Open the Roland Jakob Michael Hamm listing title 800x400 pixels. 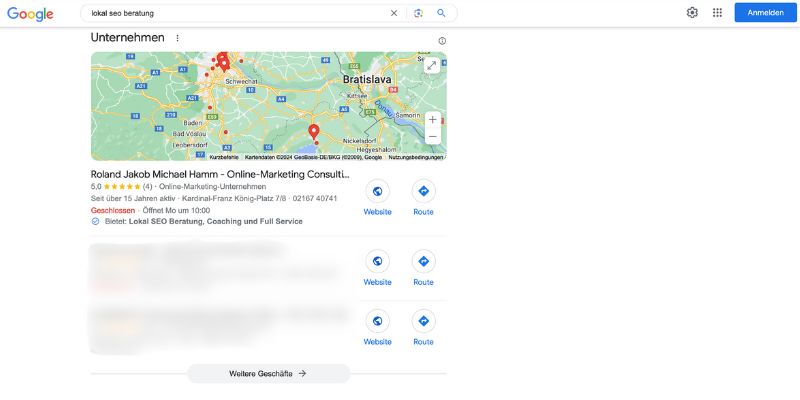point(220,174)
